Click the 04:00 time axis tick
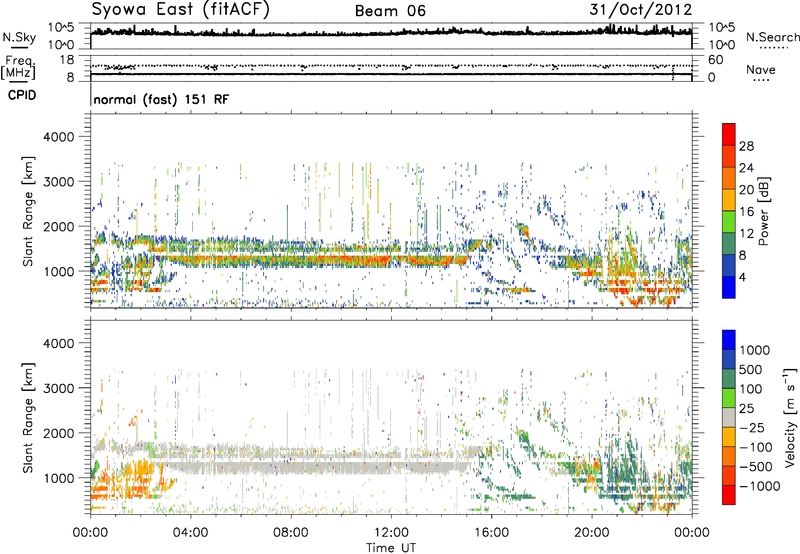 pos(190,533)
